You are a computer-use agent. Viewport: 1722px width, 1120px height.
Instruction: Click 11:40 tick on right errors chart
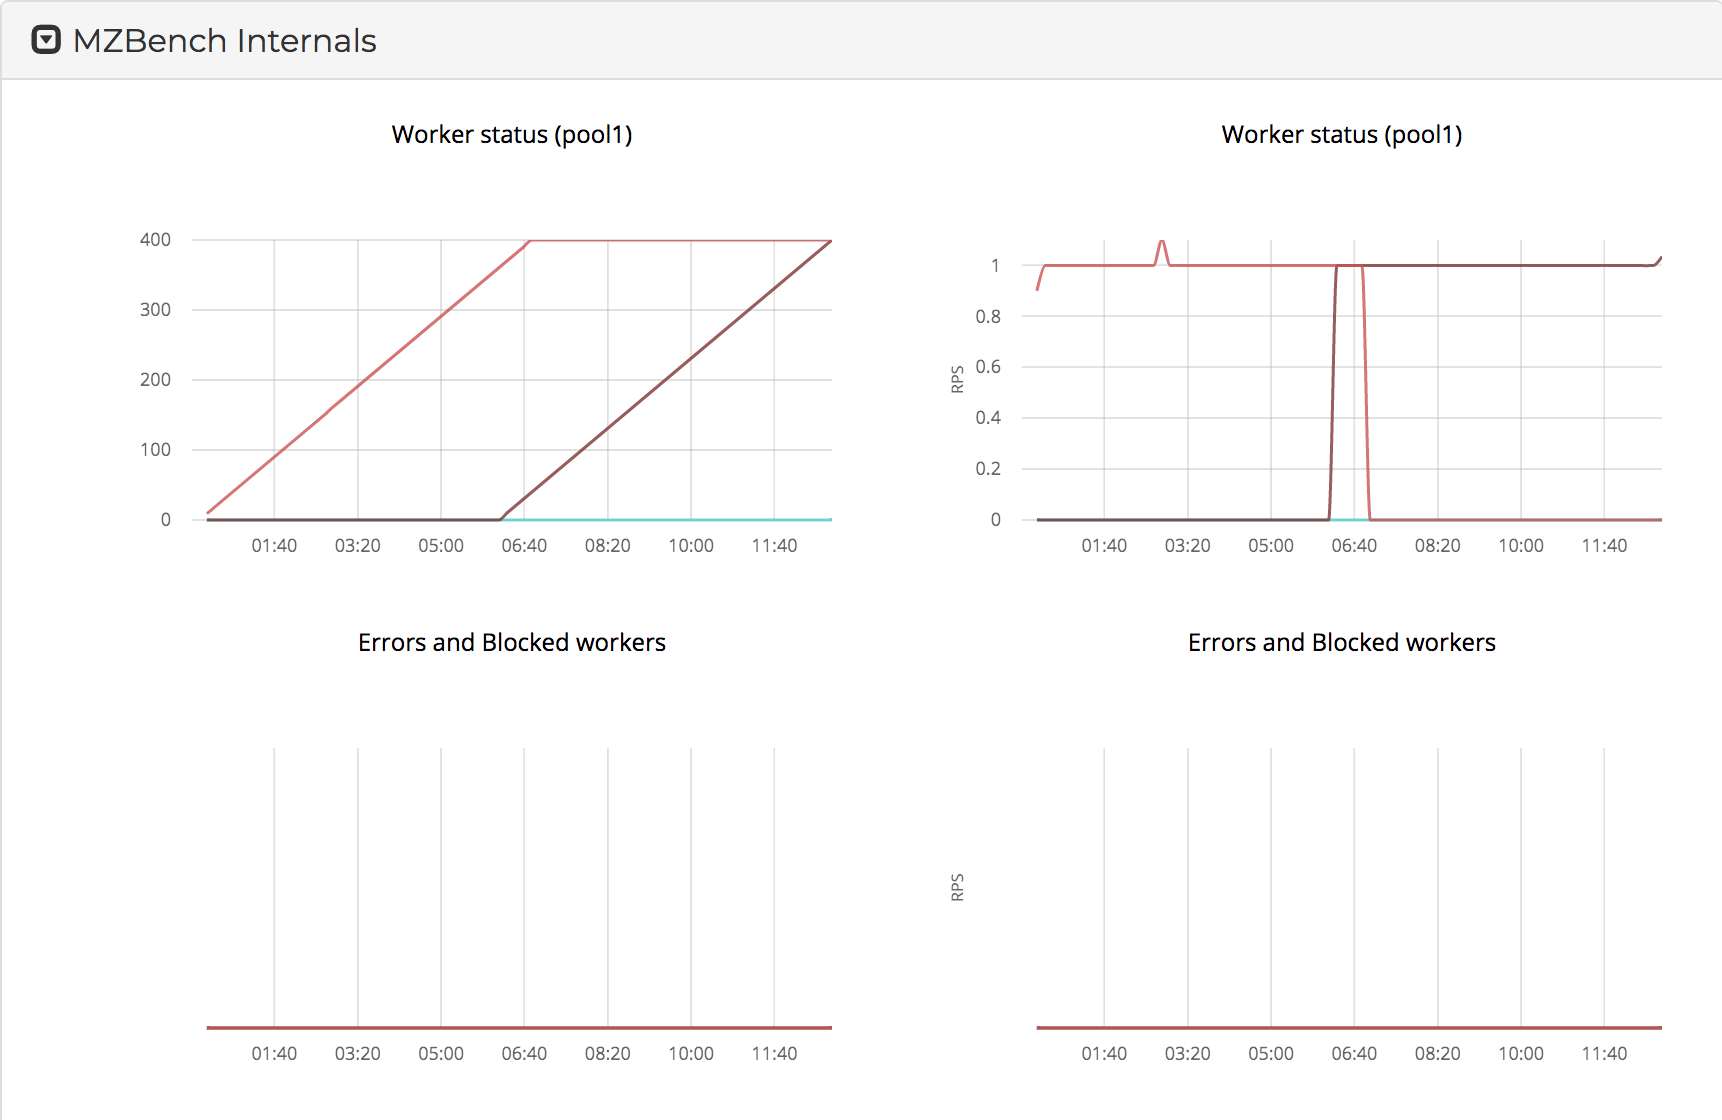(1604, 1054)
